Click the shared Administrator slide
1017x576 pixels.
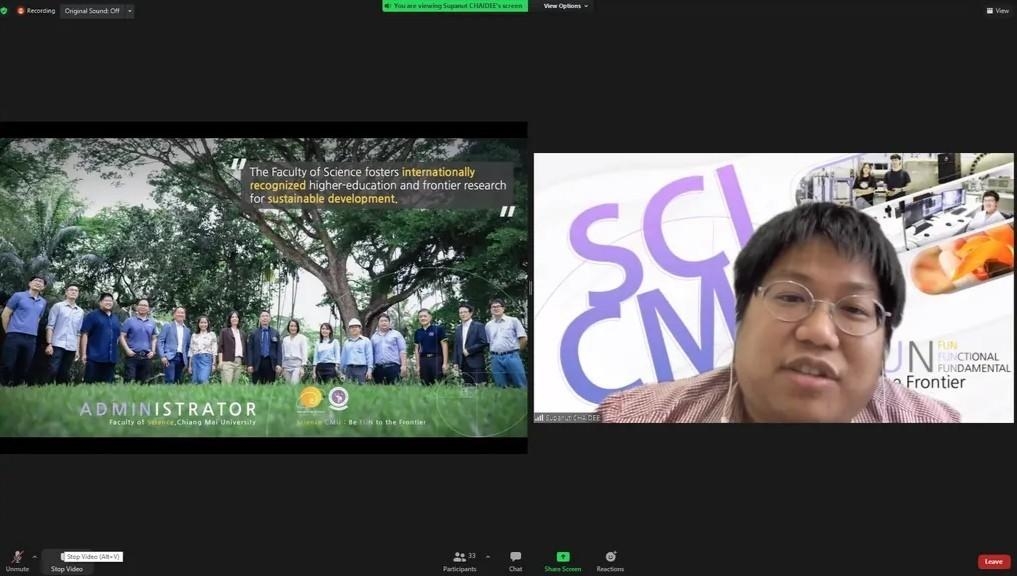263,287
